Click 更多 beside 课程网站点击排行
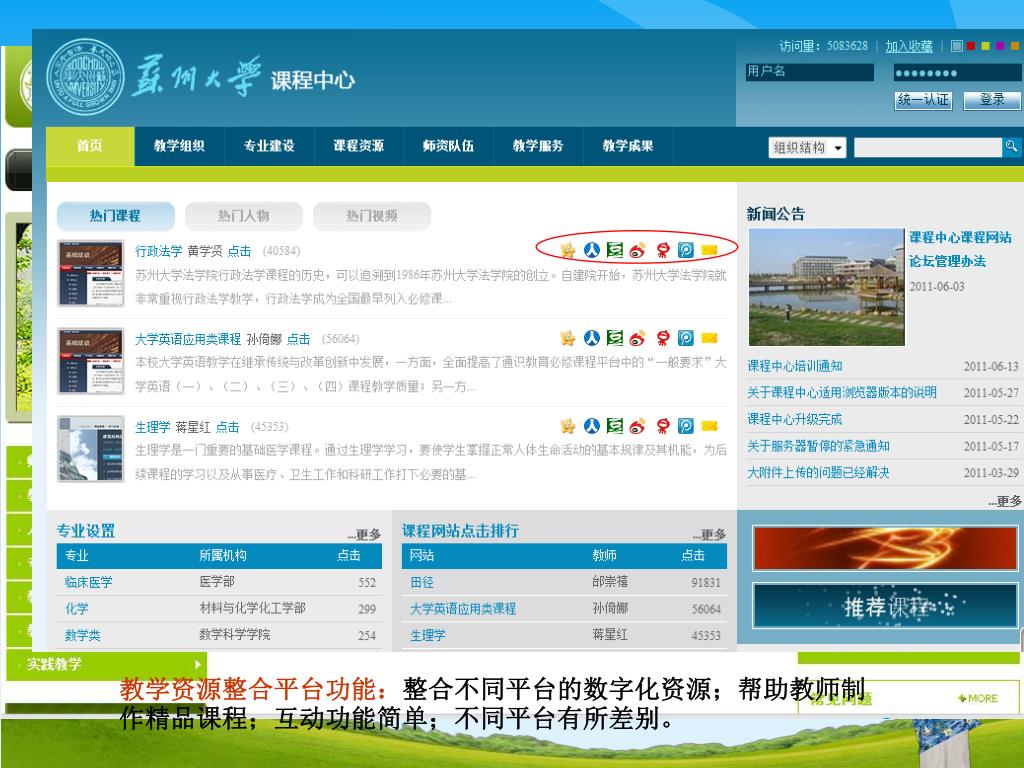The width and height of the screenshot is (1024, 768). 709,535
